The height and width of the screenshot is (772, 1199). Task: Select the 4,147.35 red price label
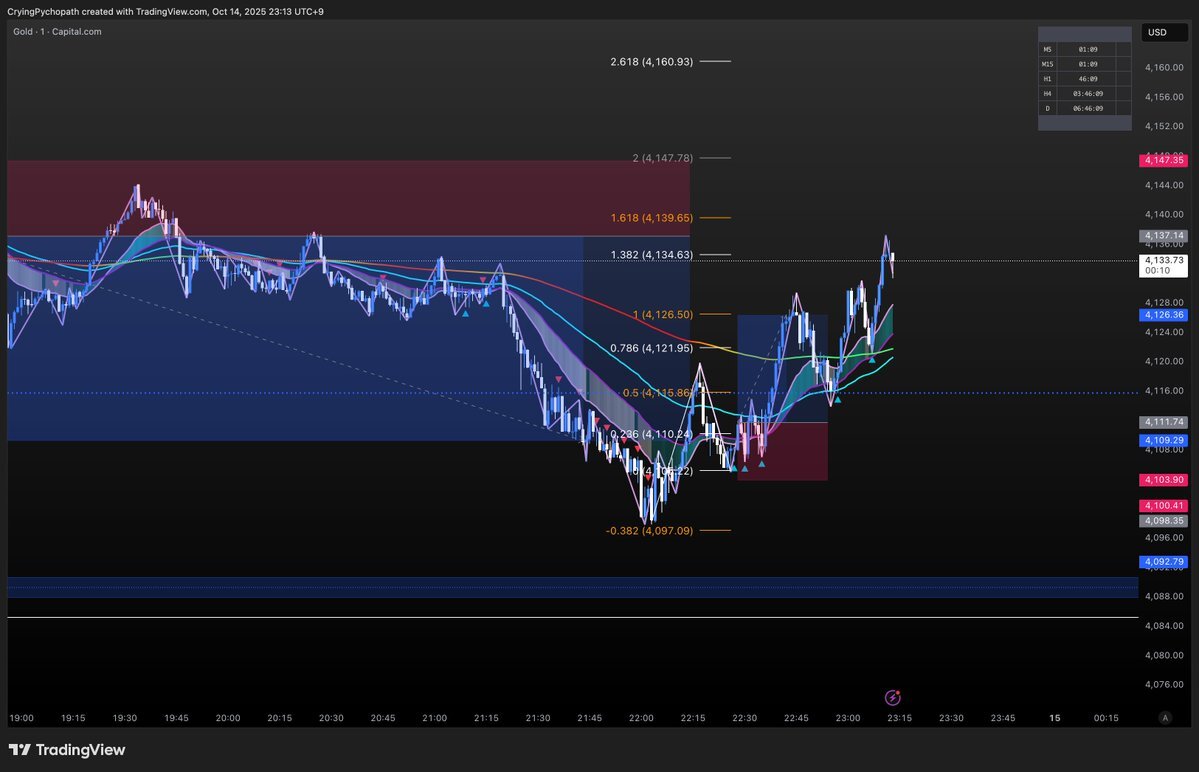pos(1164,160)
